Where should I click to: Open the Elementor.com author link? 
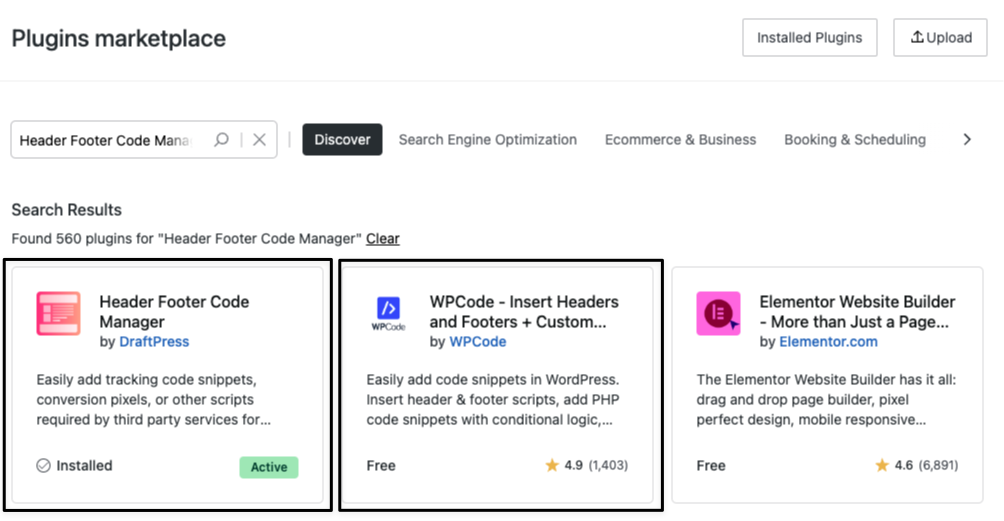pos(828,342)
